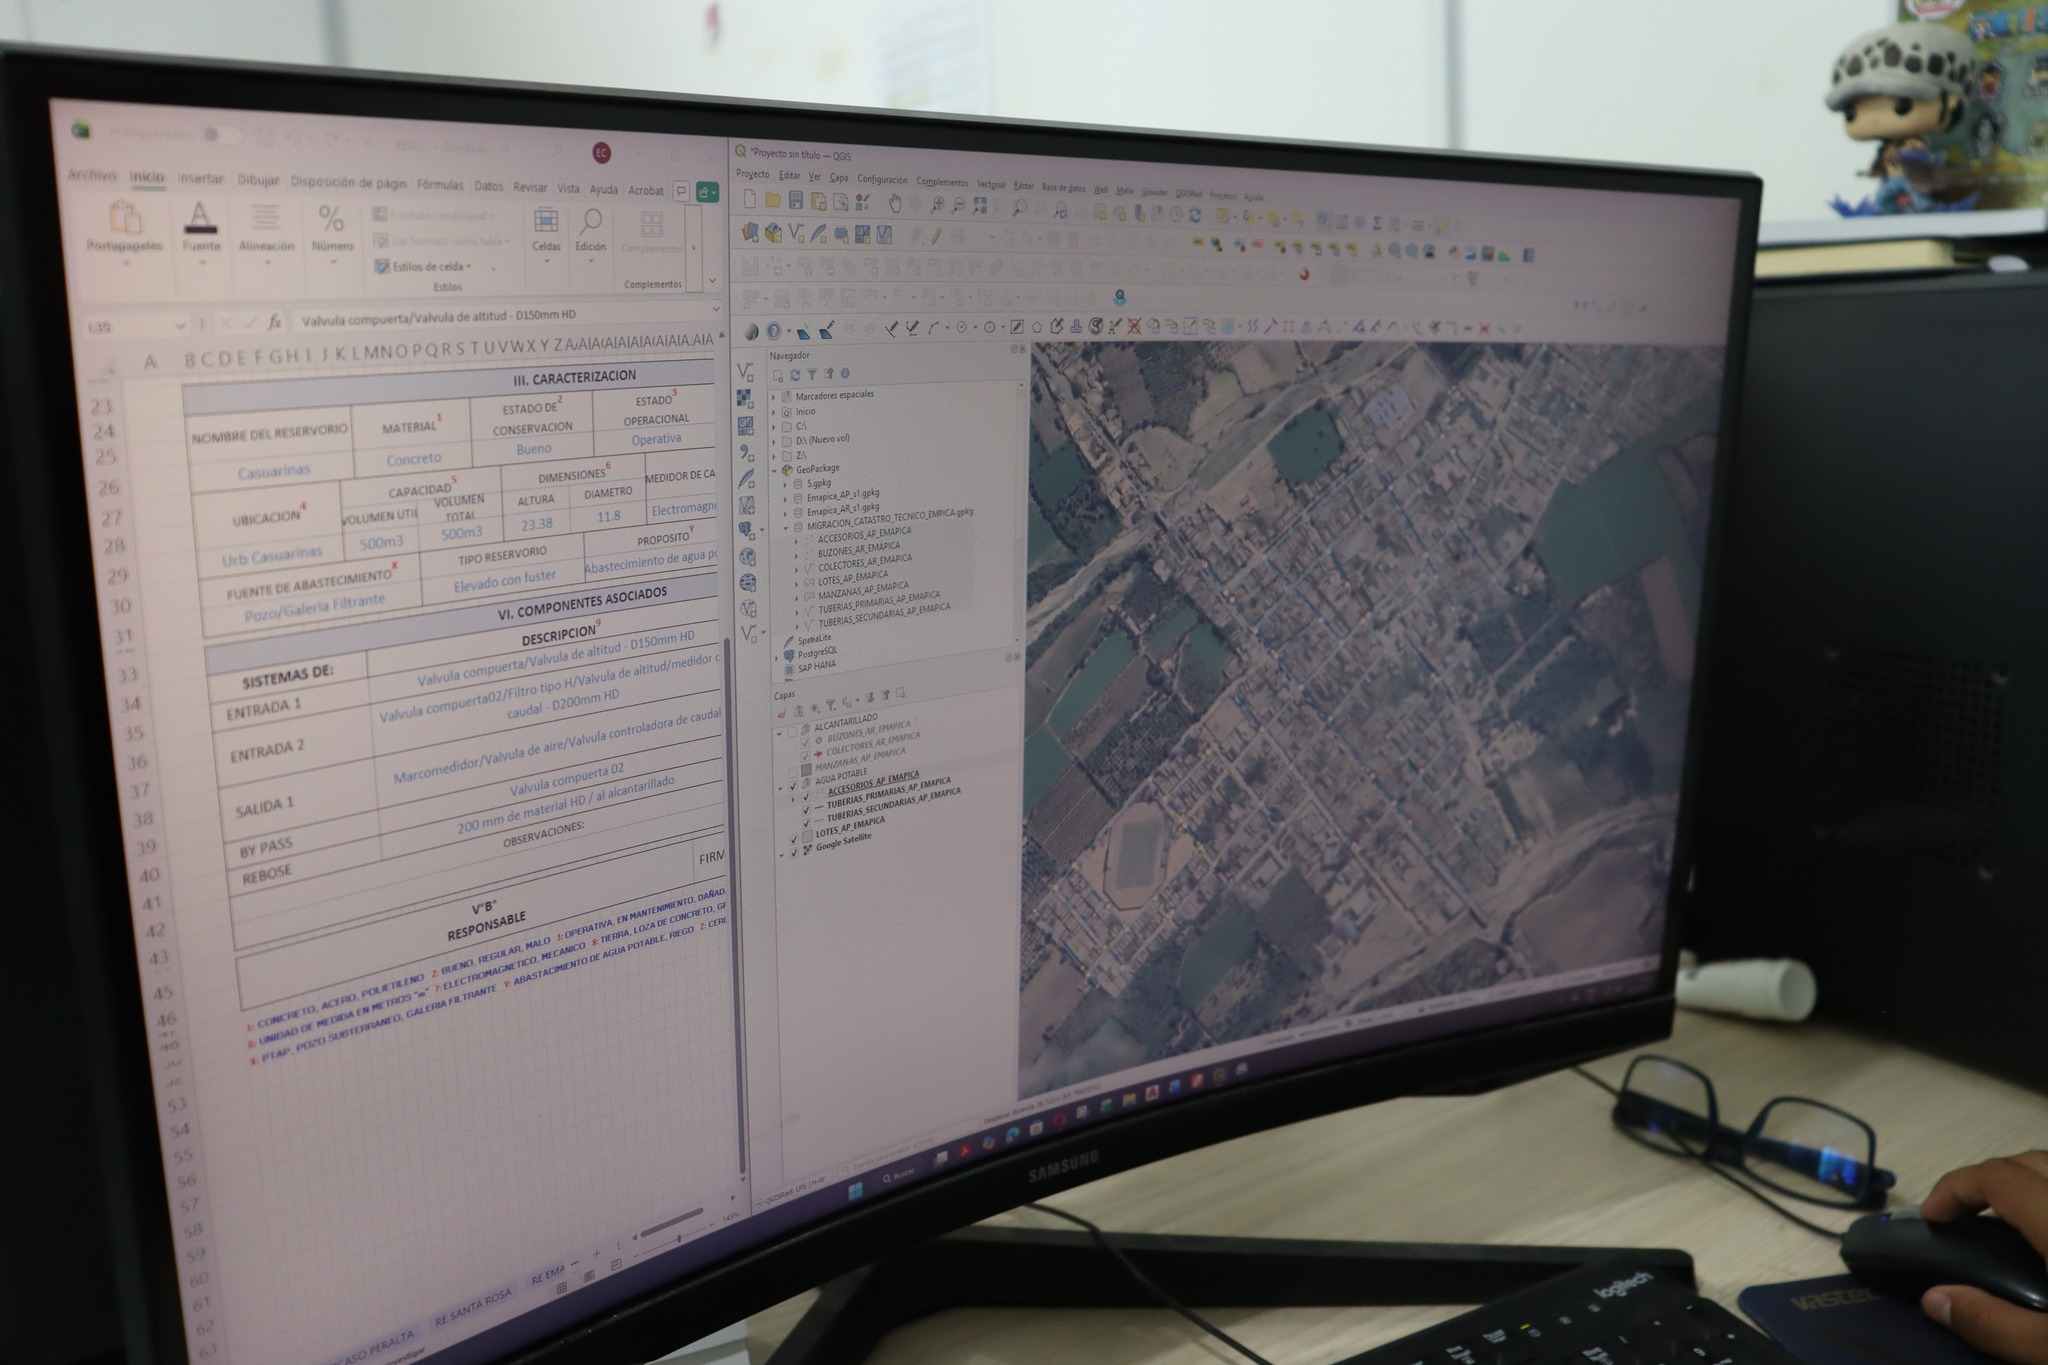Switch to Excel Insertar ribbon tab

[x=200, y=179]
